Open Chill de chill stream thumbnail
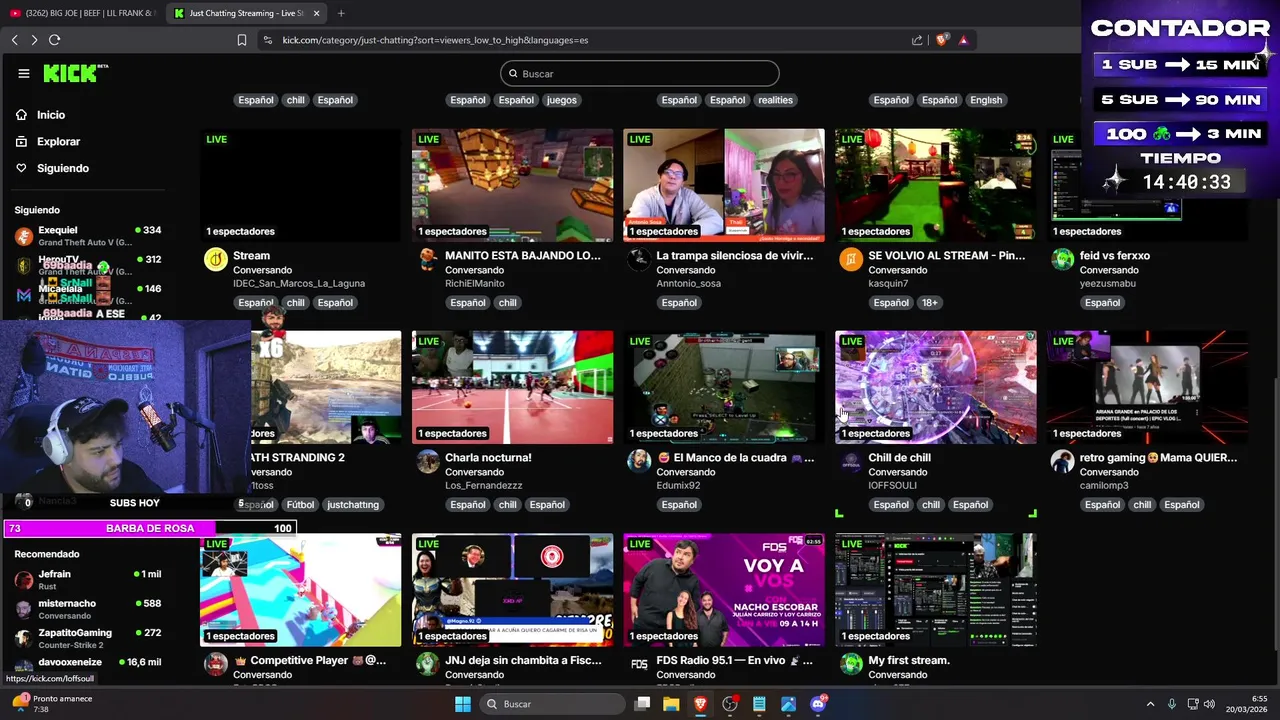 coord(936,387)
